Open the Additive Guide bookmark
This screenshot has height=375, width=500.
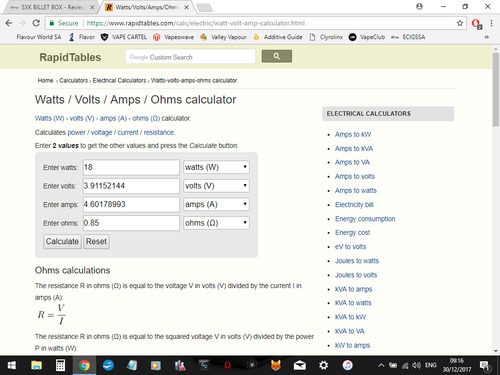278,37
